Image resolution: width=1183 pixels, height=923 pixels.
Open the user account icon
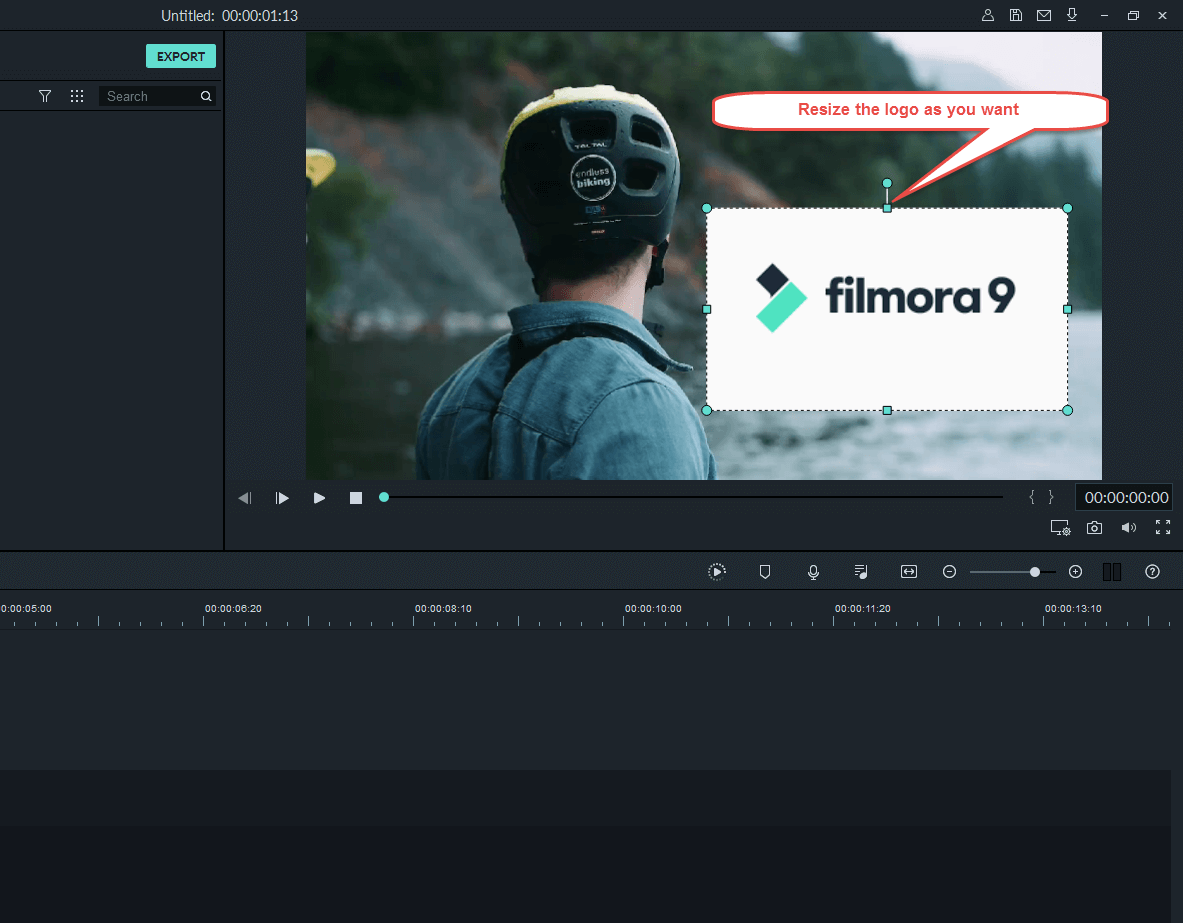click(x=988, y=15)
